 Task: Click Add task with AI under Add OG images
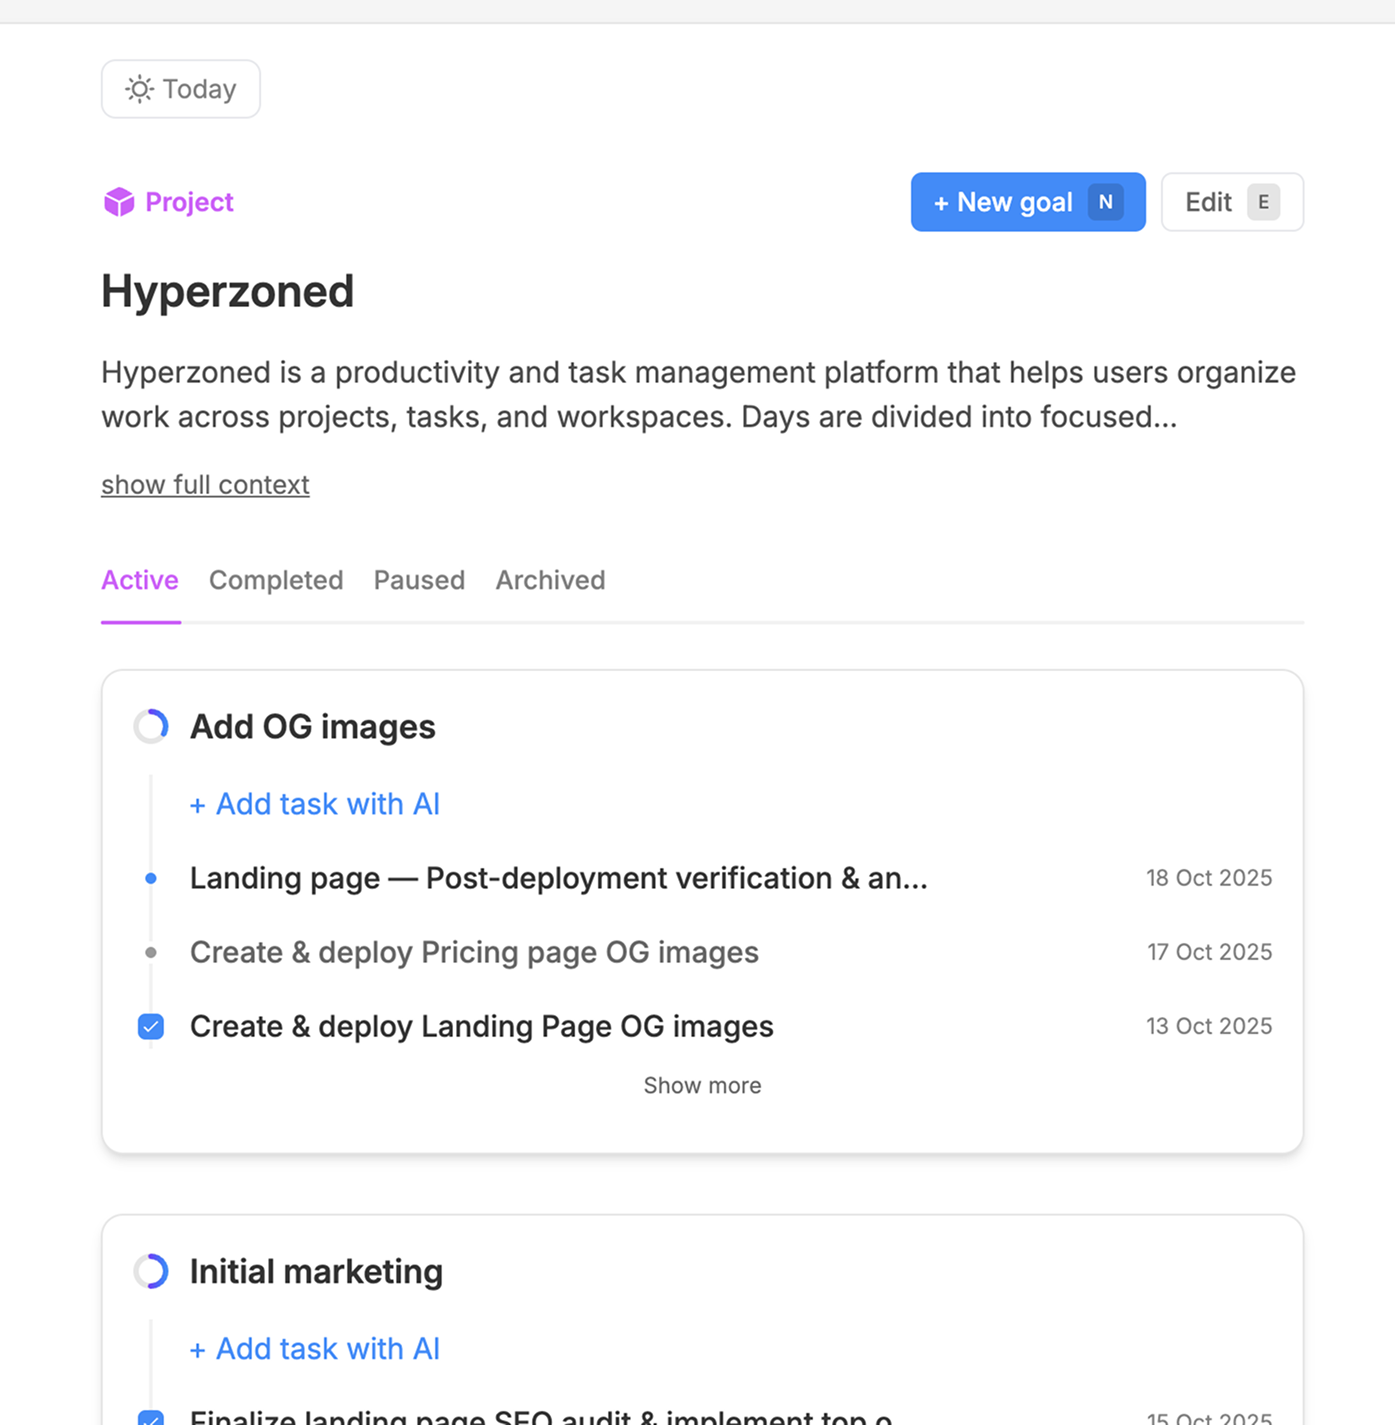314,803
